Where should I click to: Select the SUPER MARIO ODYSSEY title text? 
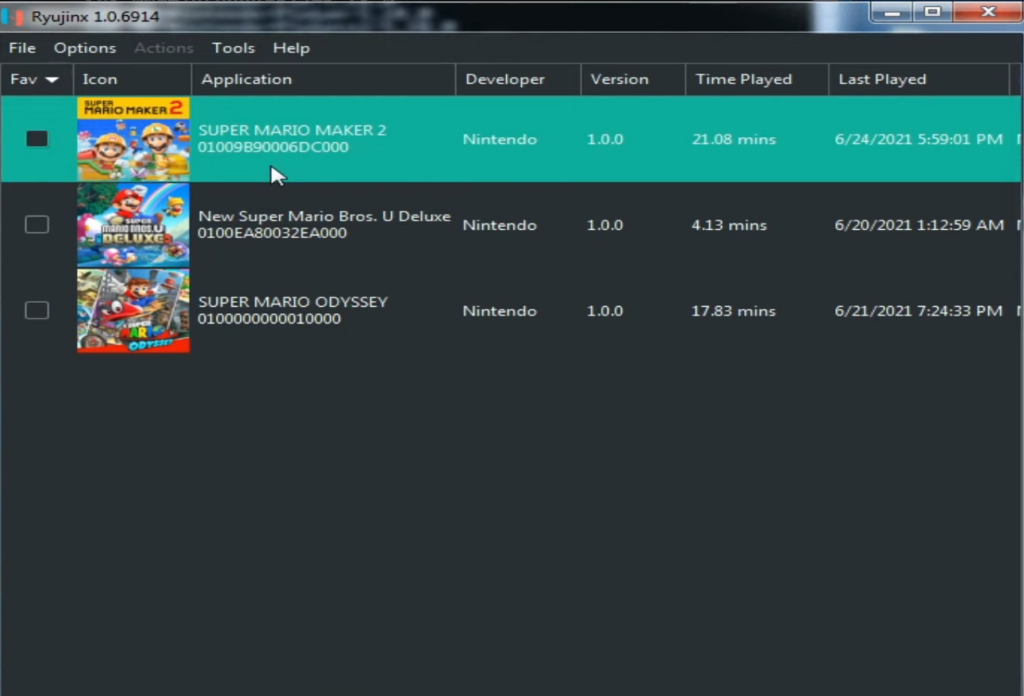coord(293,302)
